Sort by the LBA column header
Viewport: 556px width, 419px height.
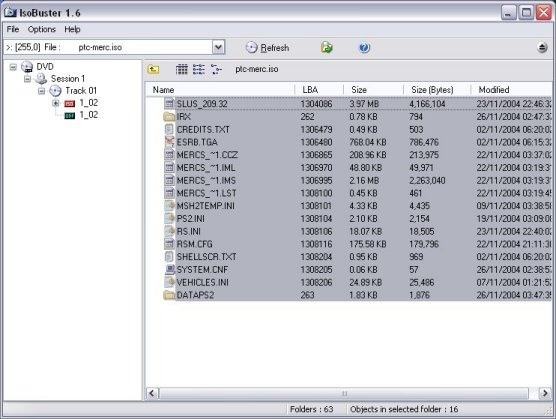319,90
